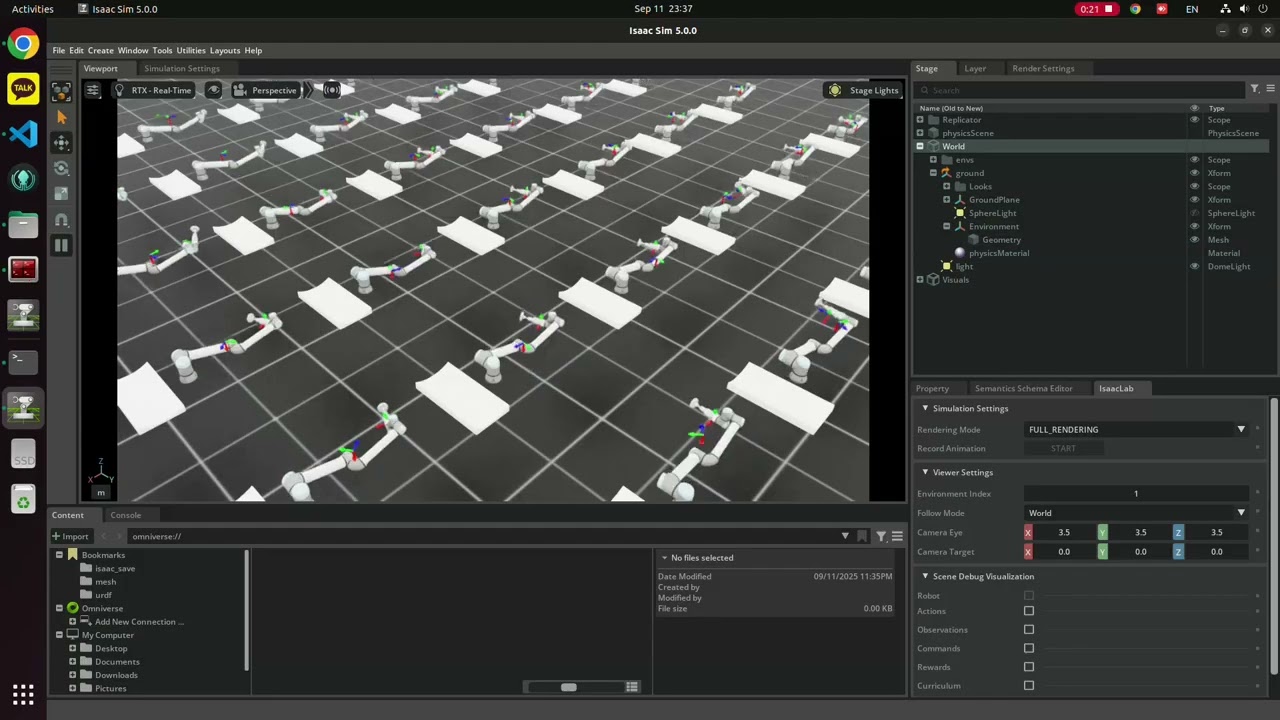Screen dimensions: 1280x720
Task: Click the RTX - Real-Time renderer button
Action: pos(152,90)
